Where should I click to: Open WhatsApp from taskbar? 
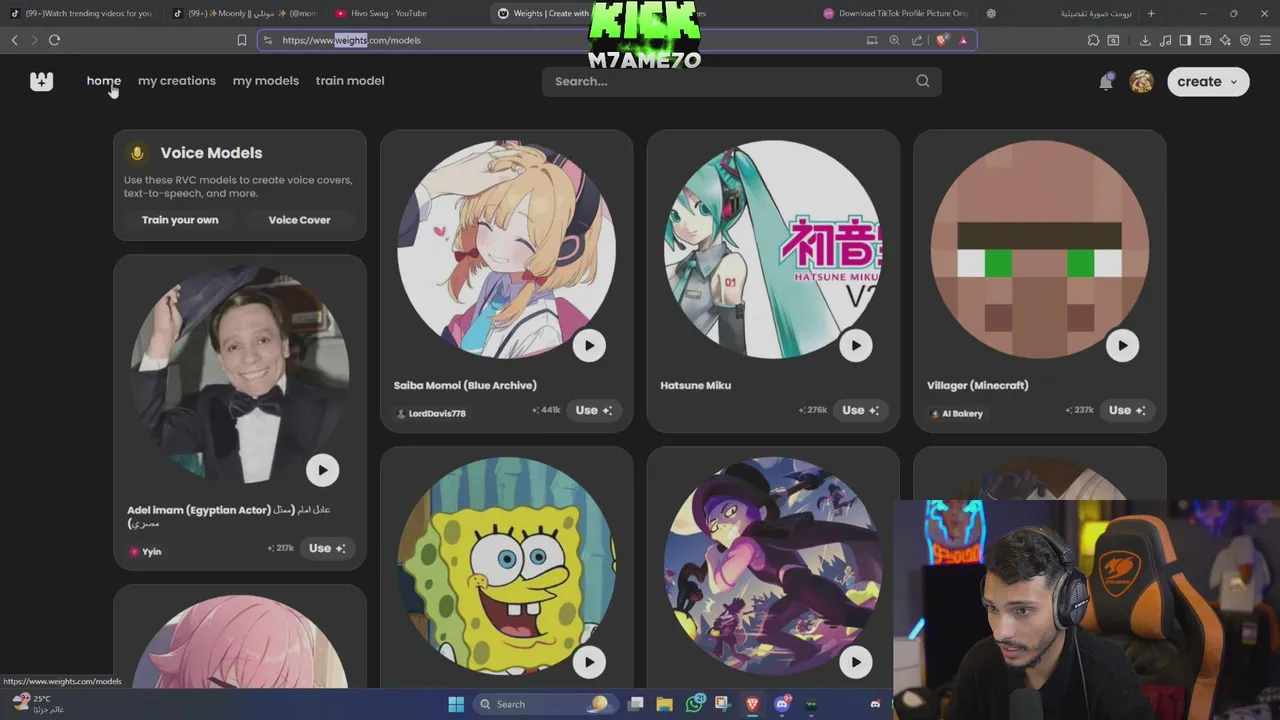coord(694,704)
